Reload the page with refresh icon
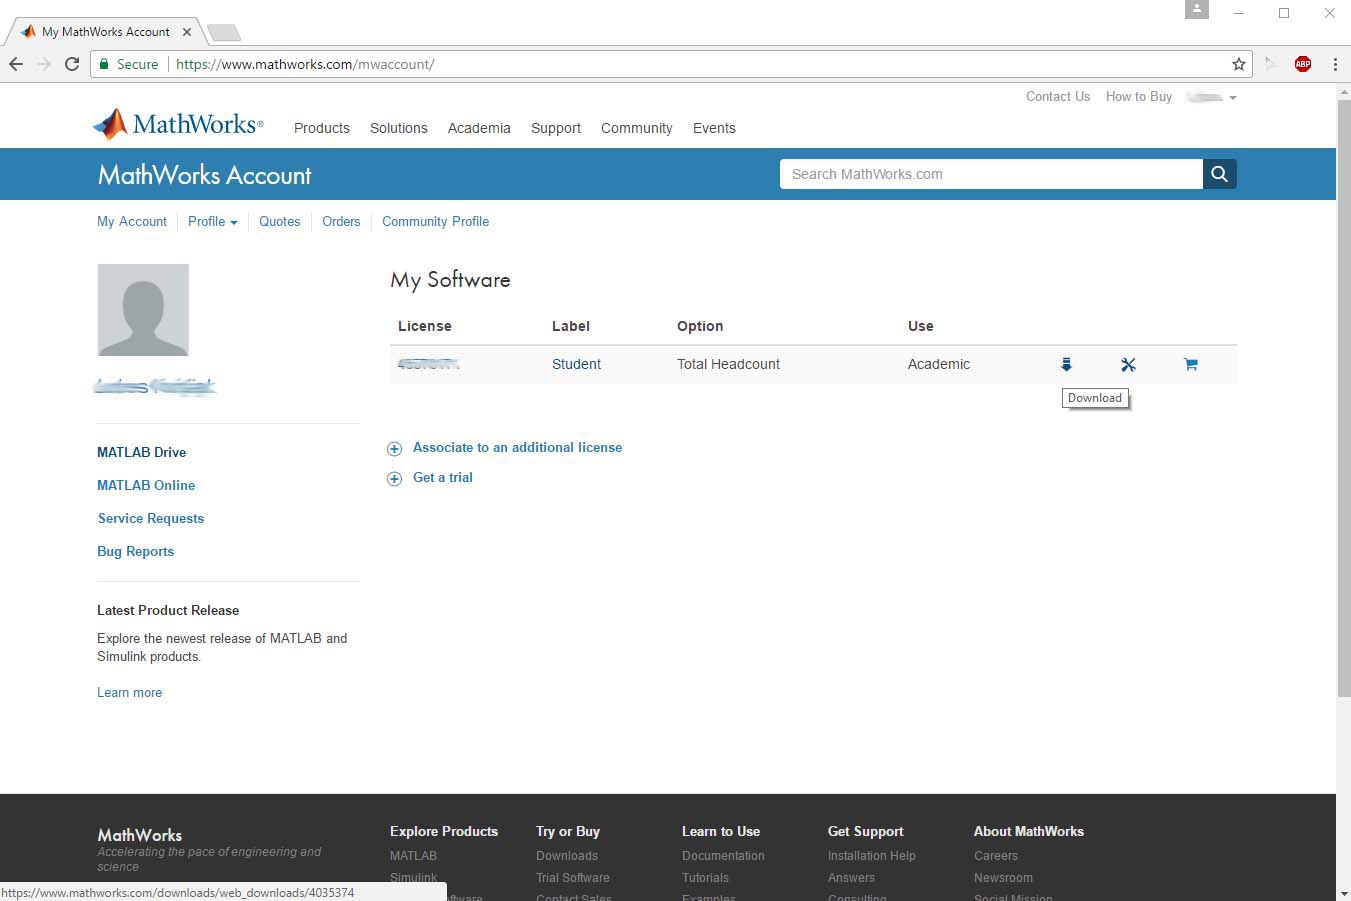This screenshot has height=901, width=1351. 72,64
